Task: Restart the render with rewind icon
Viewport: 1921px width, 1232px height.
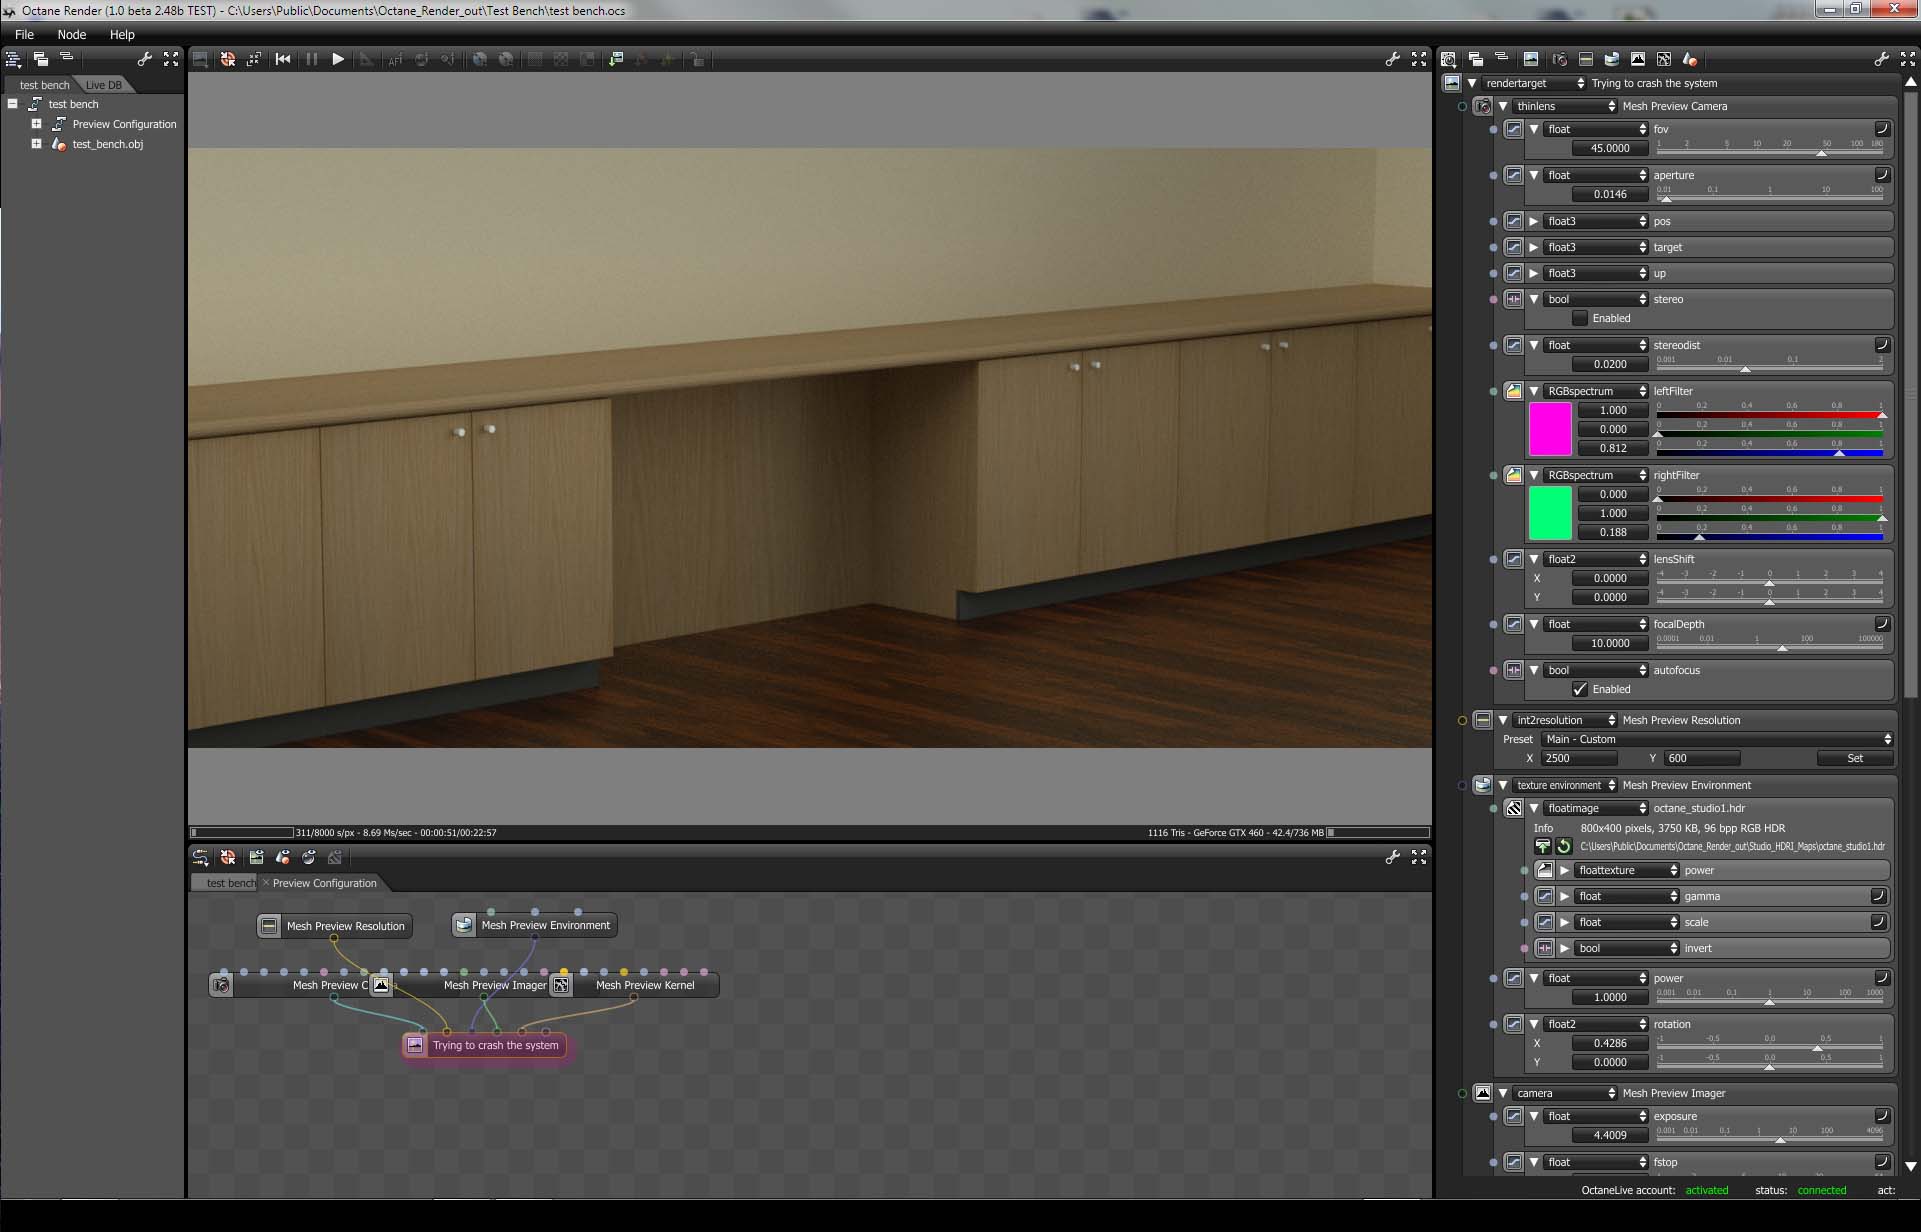Action: 283,59
